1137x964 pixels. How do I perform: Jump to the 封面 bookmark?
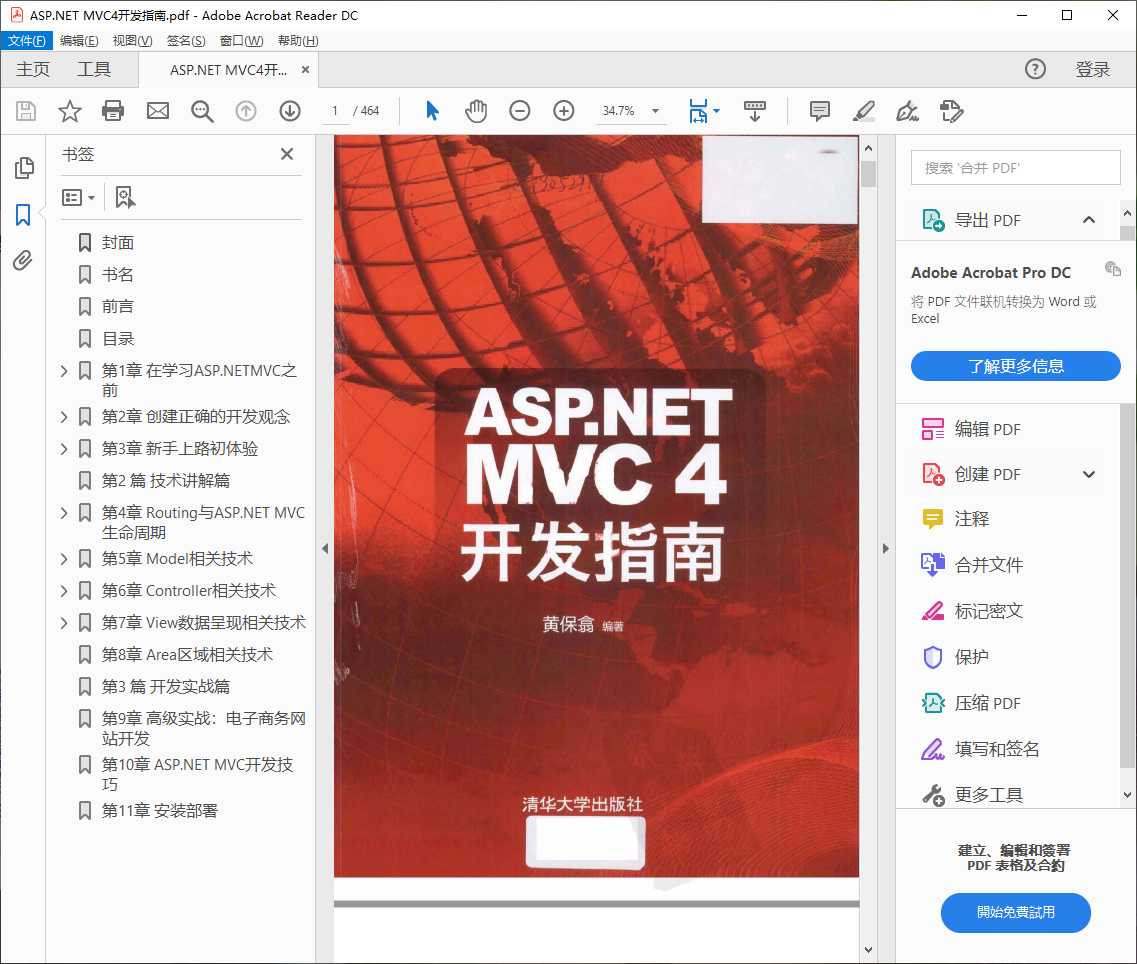click(x=117, y=243)
